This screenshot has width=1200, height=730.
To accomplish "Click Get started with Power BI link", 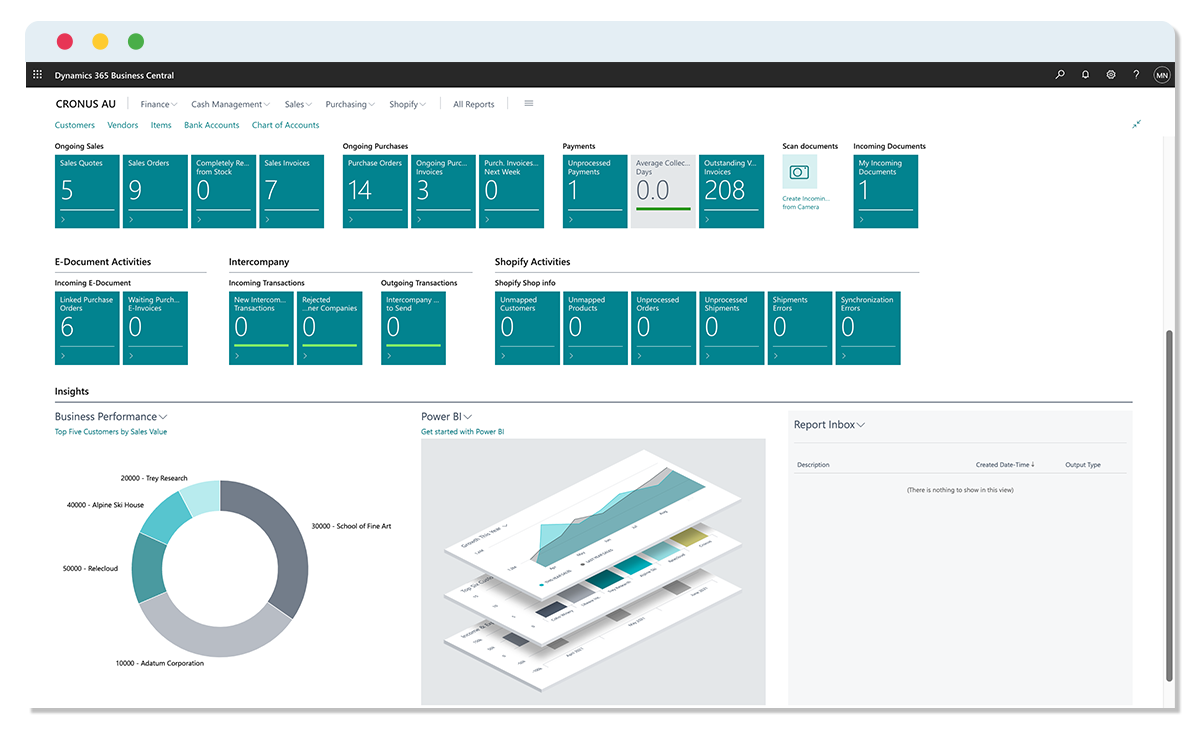I will [x=463, y=432].
